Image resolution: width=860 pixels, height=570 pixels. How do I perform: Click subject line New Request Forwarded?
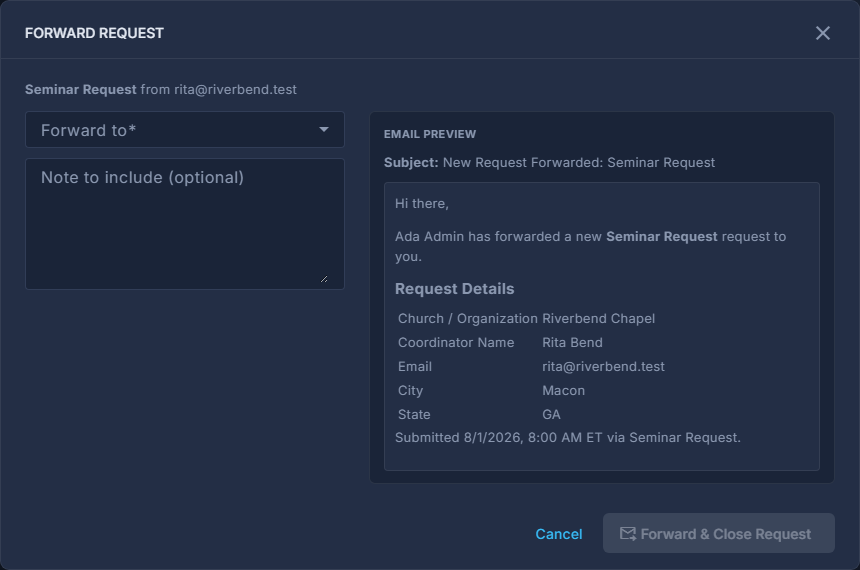549,162
